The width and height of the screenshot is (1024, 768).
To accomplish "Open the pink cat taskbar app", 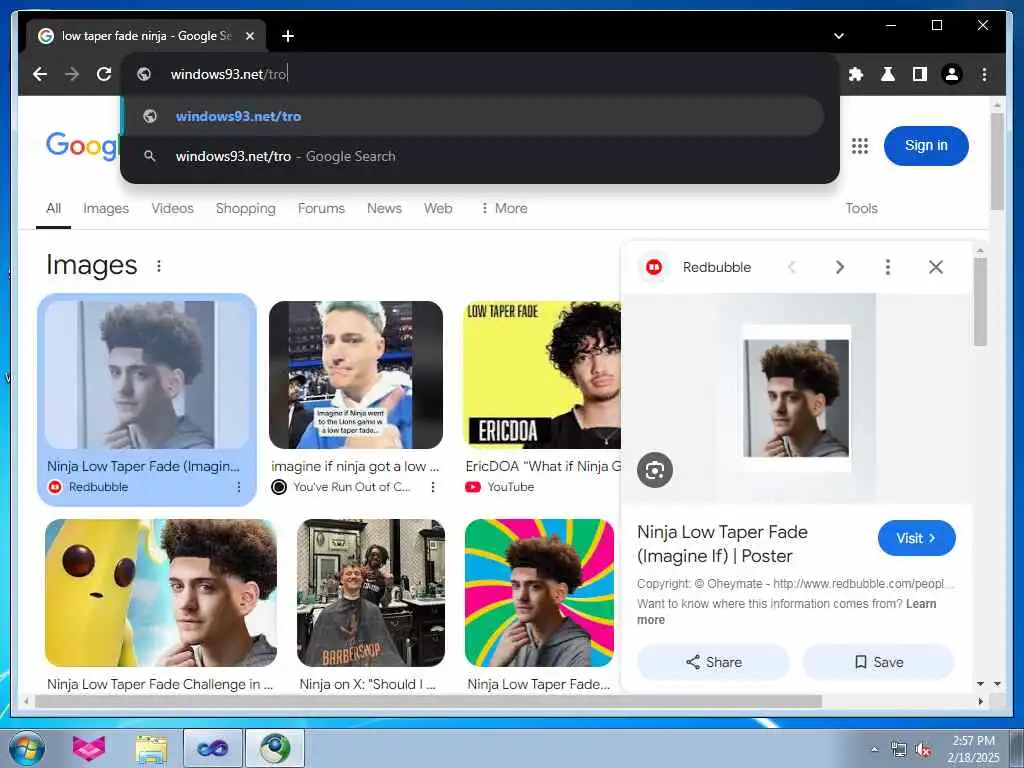I will (x=89, y=748).
